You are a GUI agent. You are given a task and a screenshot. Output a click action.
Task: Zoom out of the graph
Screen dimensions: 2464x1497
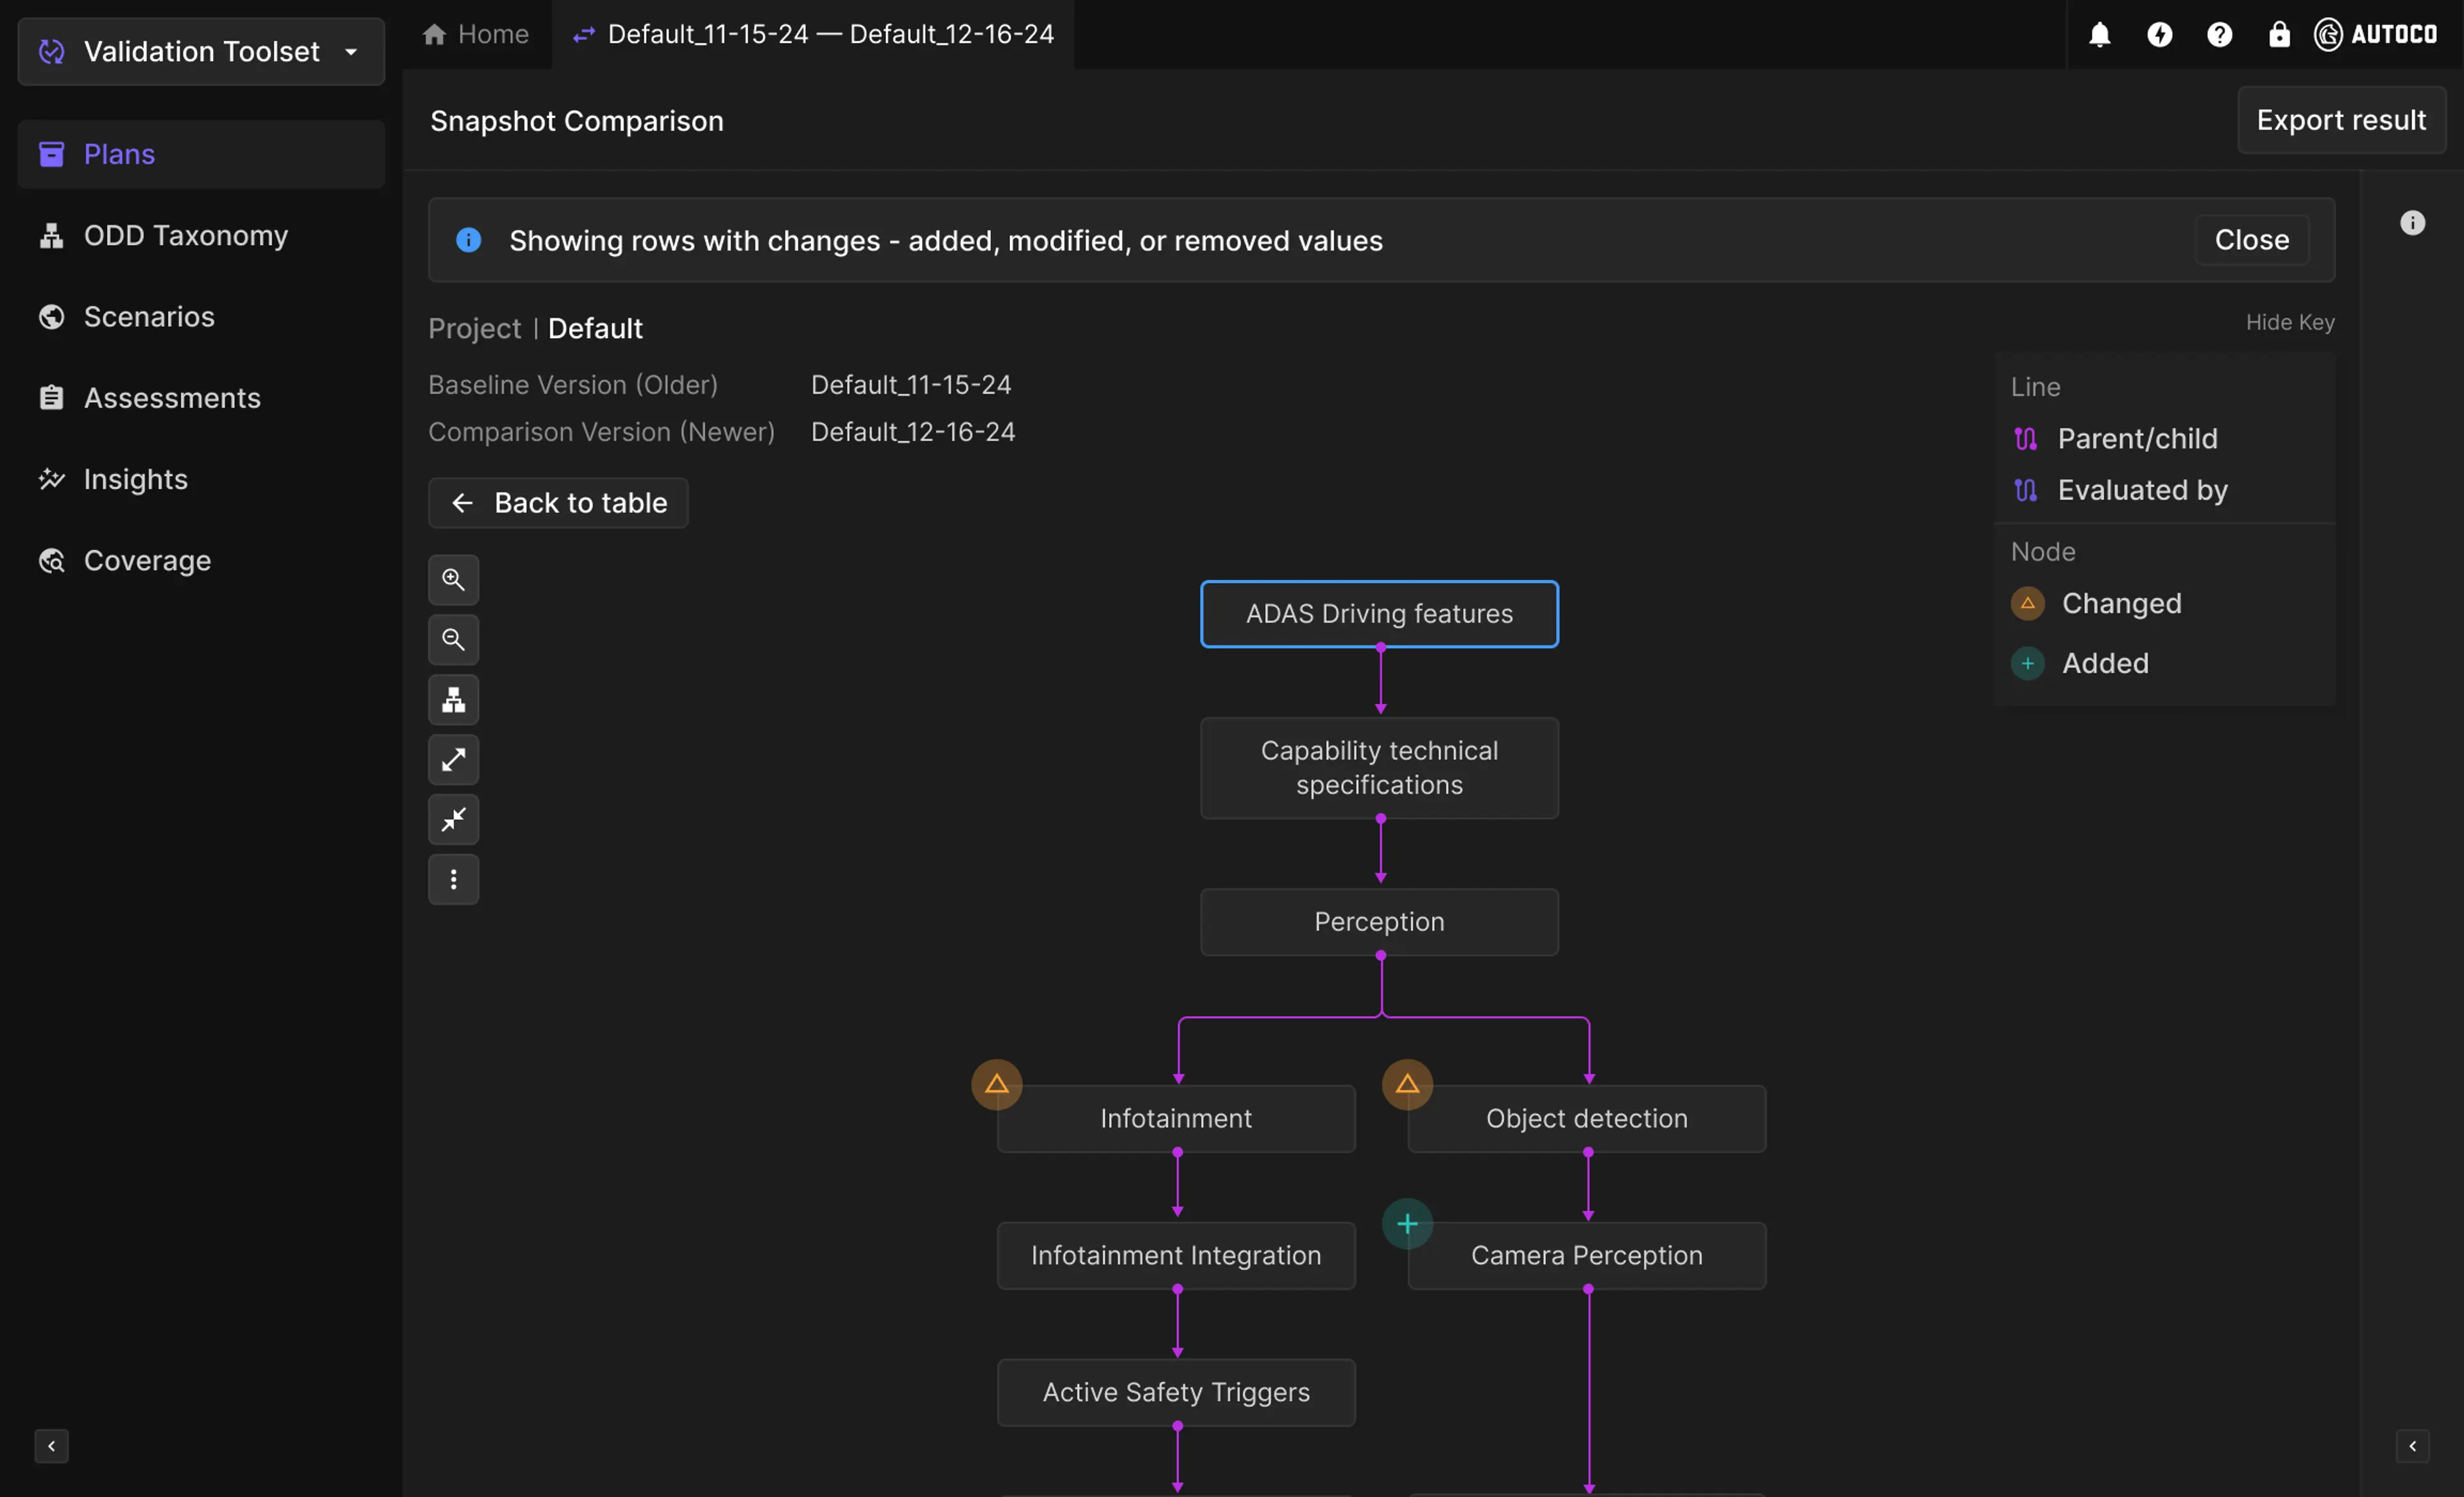click(453, 640)
